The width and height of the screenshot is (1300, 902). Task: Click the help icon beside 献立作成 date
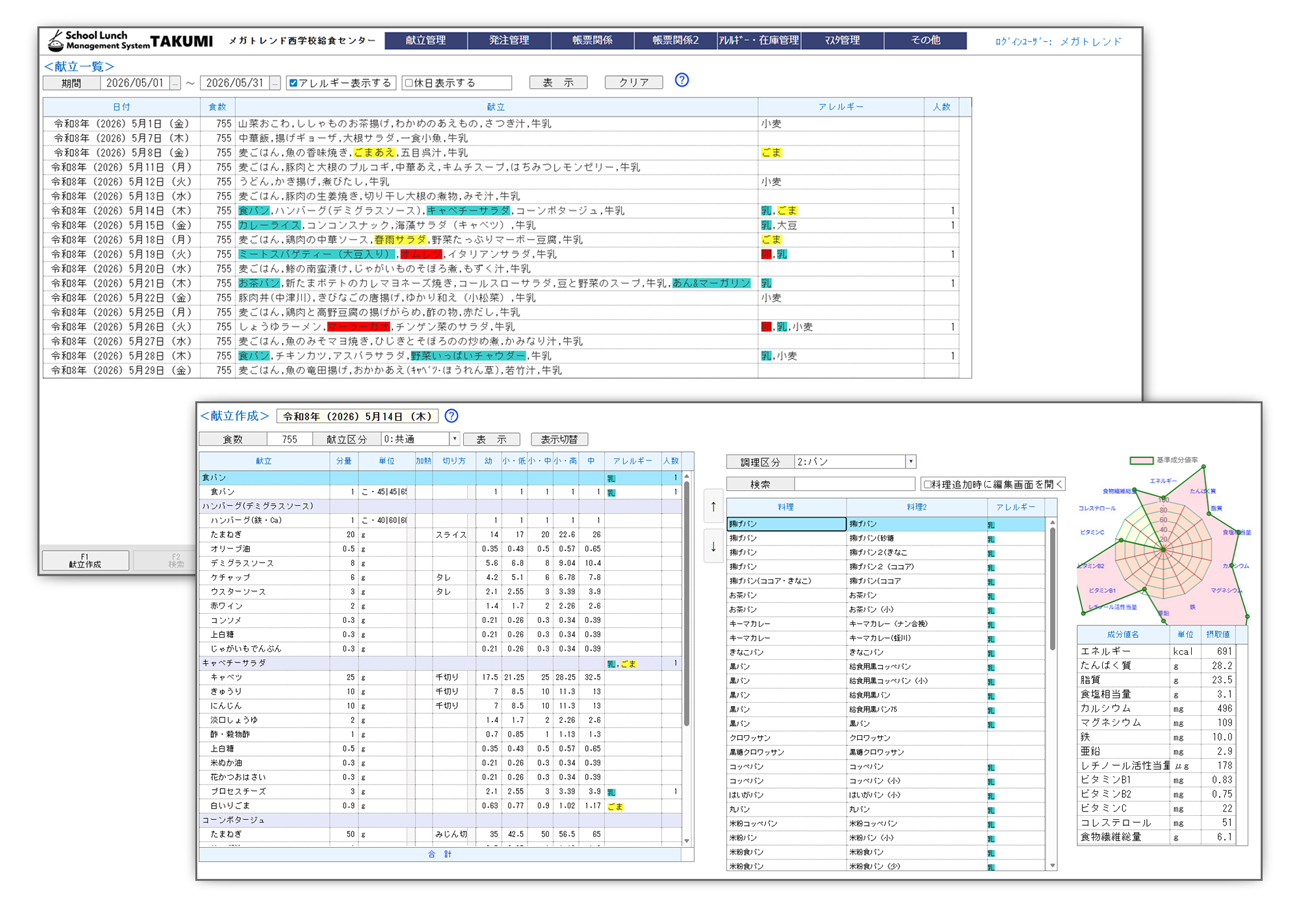451,416
